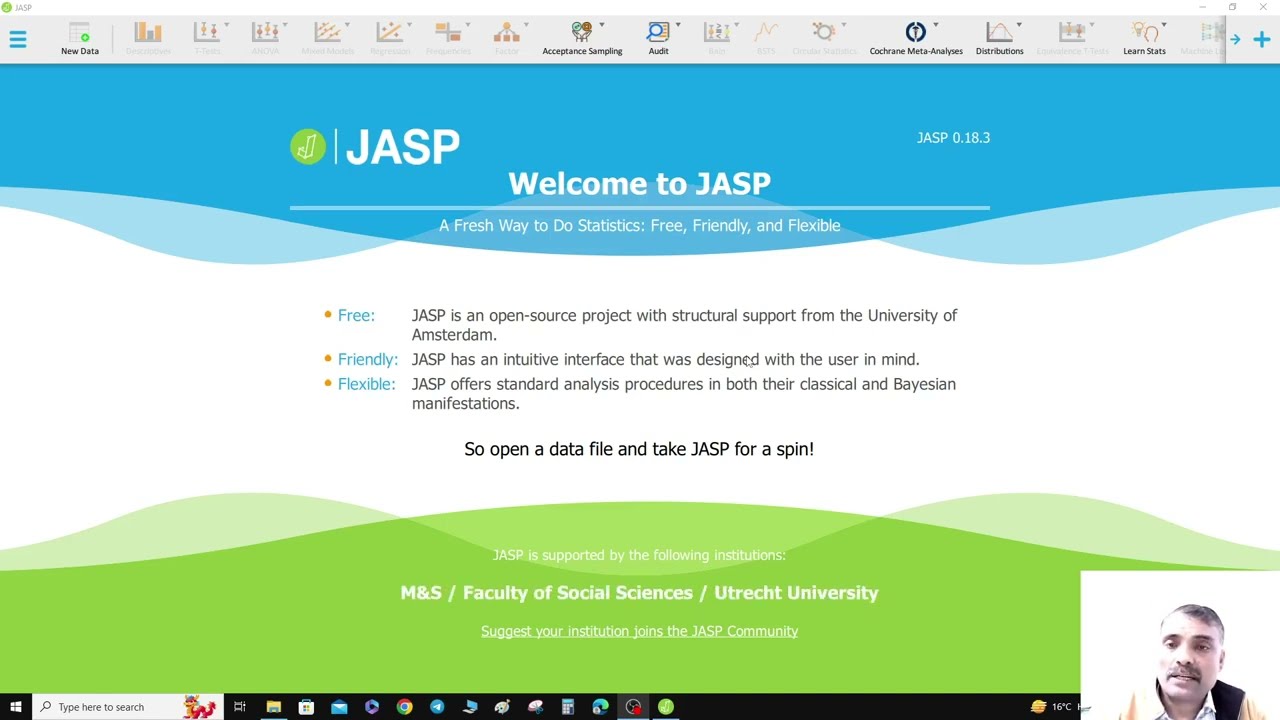Click the Windows Start button
This screenshot has height=720, width=1280.
tap(16, 707)
